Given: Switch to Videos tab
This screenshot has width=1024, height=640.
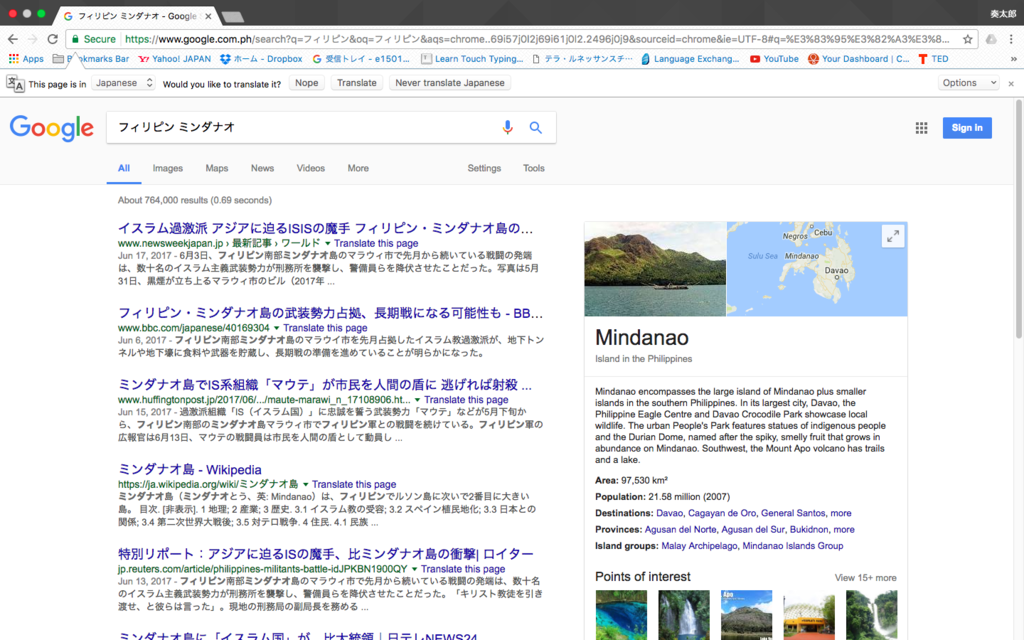Looking at the screenshot, I should click(311, 168).
